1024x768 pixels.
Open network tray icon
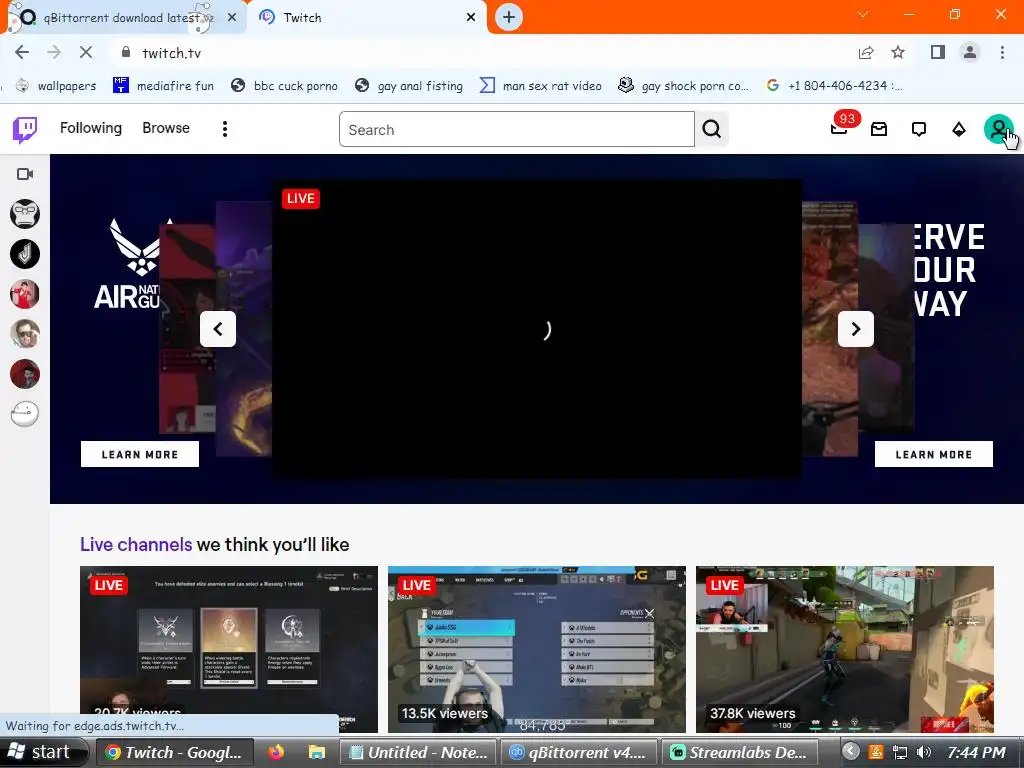click(x=900, y=752)
